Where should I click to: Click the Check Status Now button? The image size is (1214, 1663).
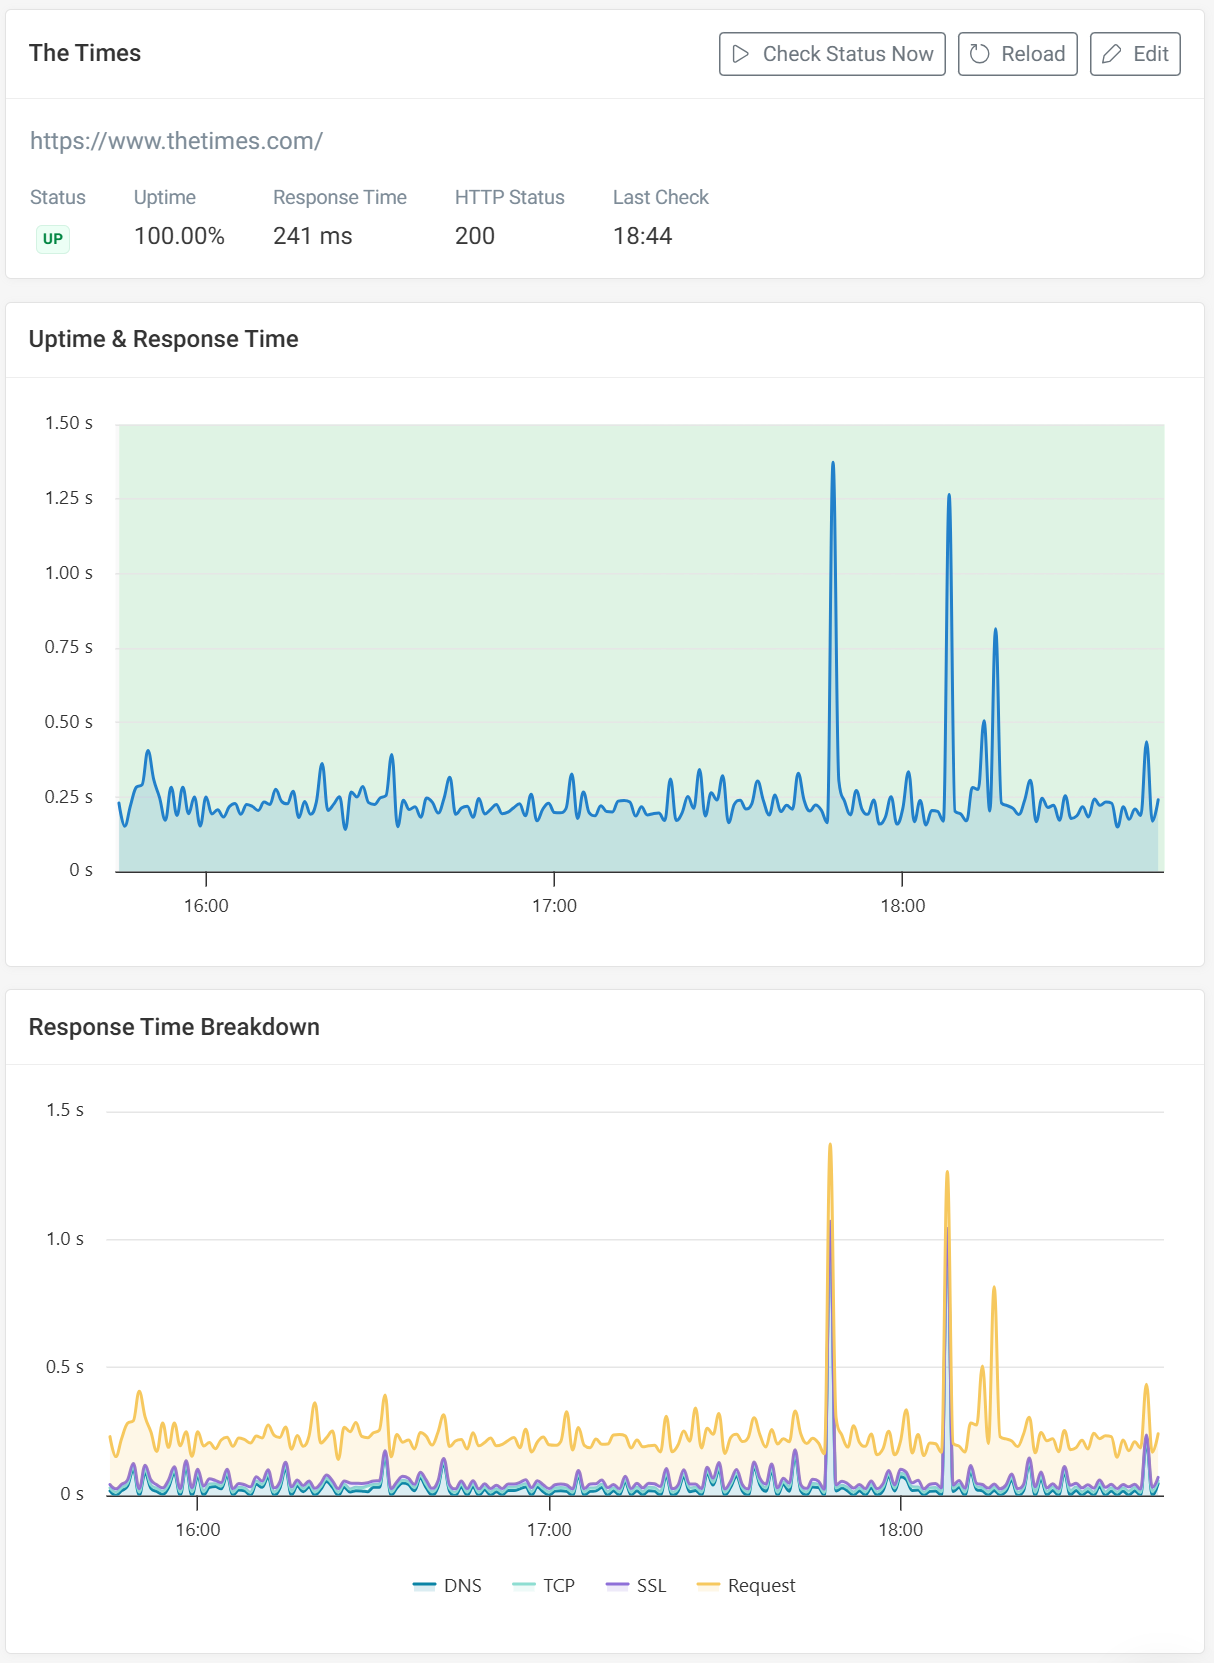pyautogui.click(x=832, y=54)
